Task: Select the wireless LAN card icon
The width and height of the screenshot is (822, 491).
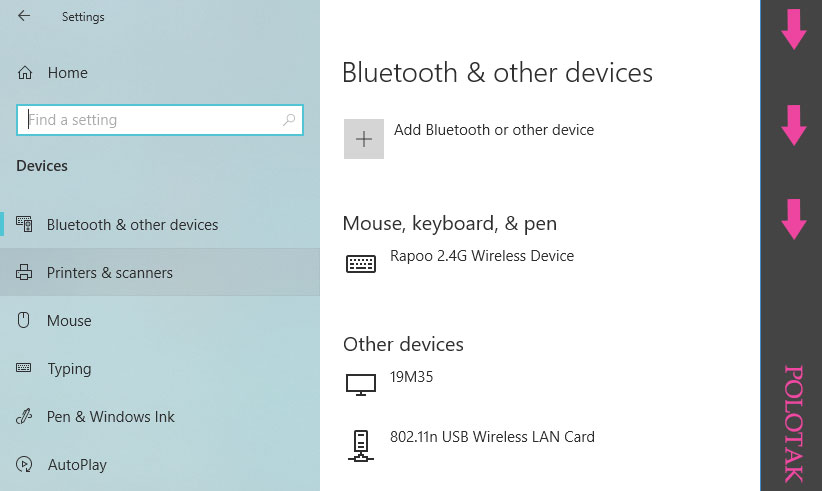Action: pos(361,446)
